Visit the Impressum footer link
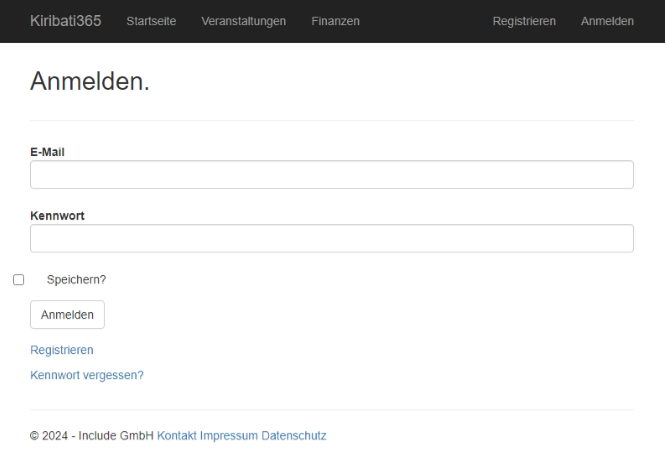The height and width of the screenshot is (464, 666). [229, 436]
